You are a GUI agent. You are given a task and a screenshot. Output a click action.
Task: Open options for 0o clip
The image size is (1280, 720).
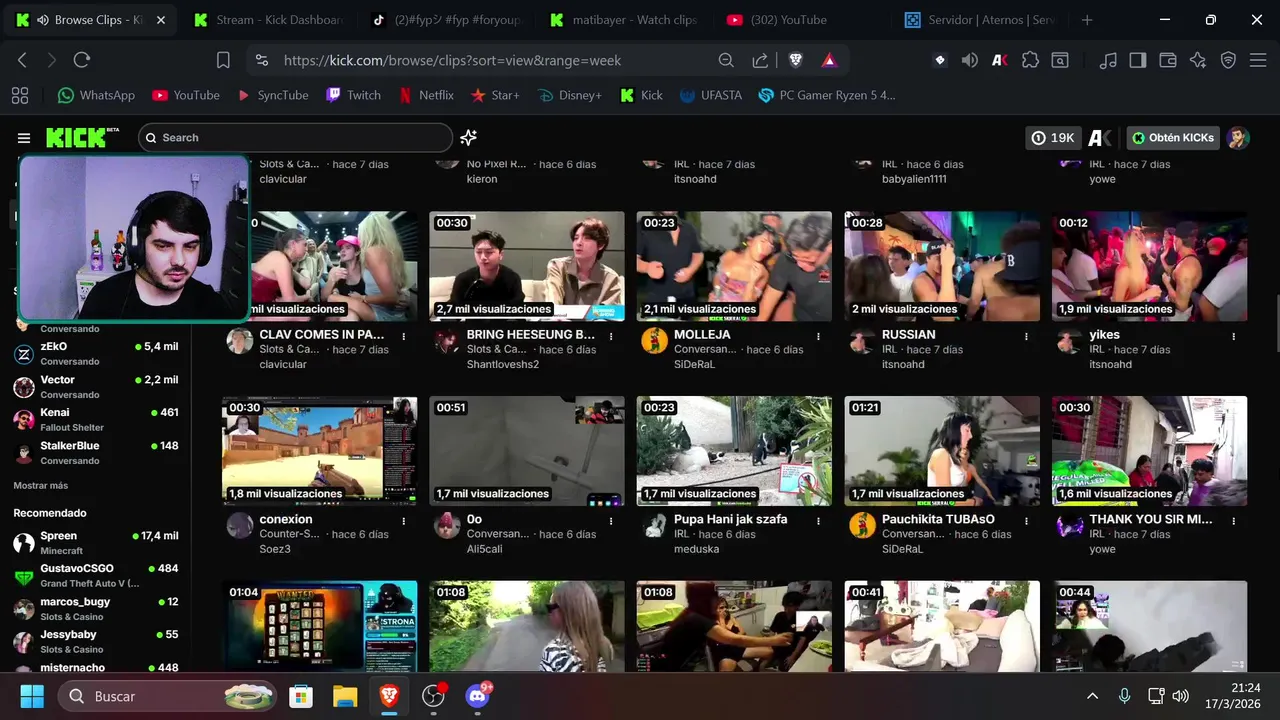click(x=611, y=521)
